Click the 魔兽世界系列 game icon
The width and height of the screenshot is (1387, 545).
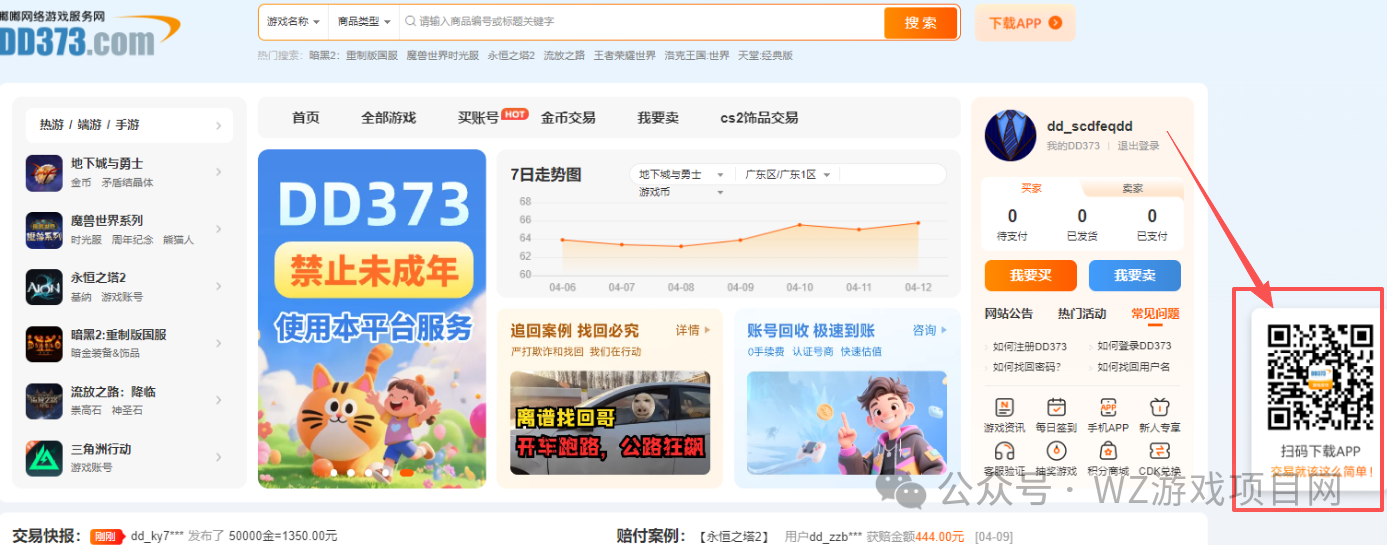pyautogui.click(x=44, y=230)
